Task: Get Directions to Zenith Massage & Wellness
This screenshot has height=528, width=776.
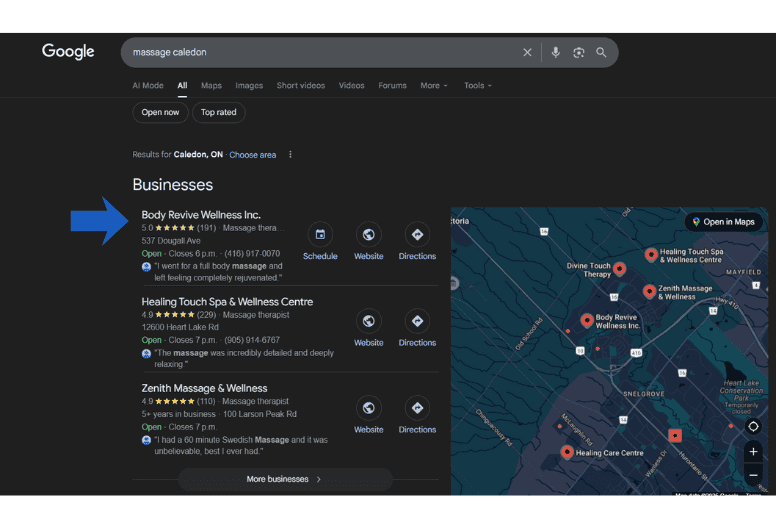Action: 417,408
